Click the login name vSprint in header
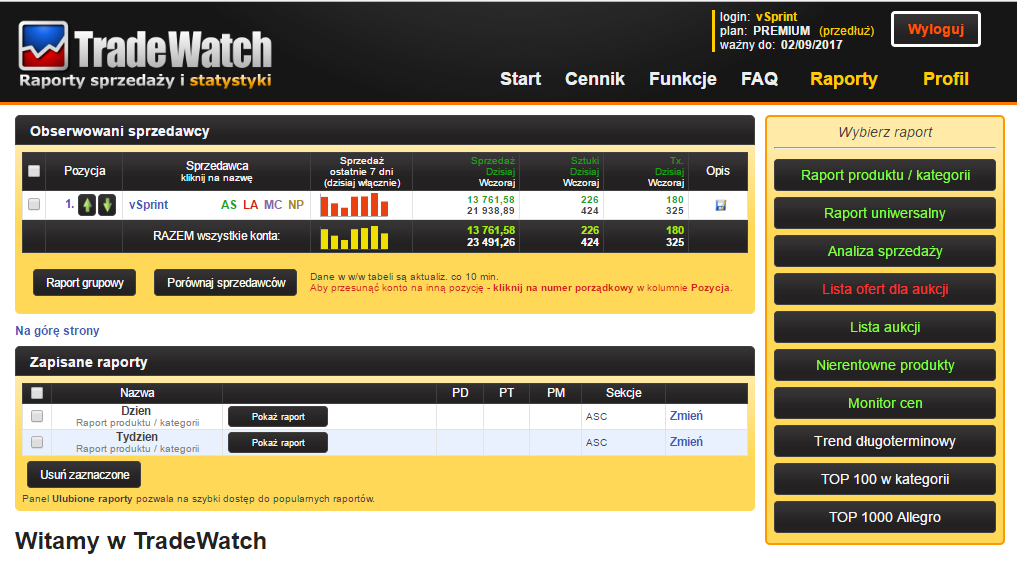 click(x=776, y=17)
